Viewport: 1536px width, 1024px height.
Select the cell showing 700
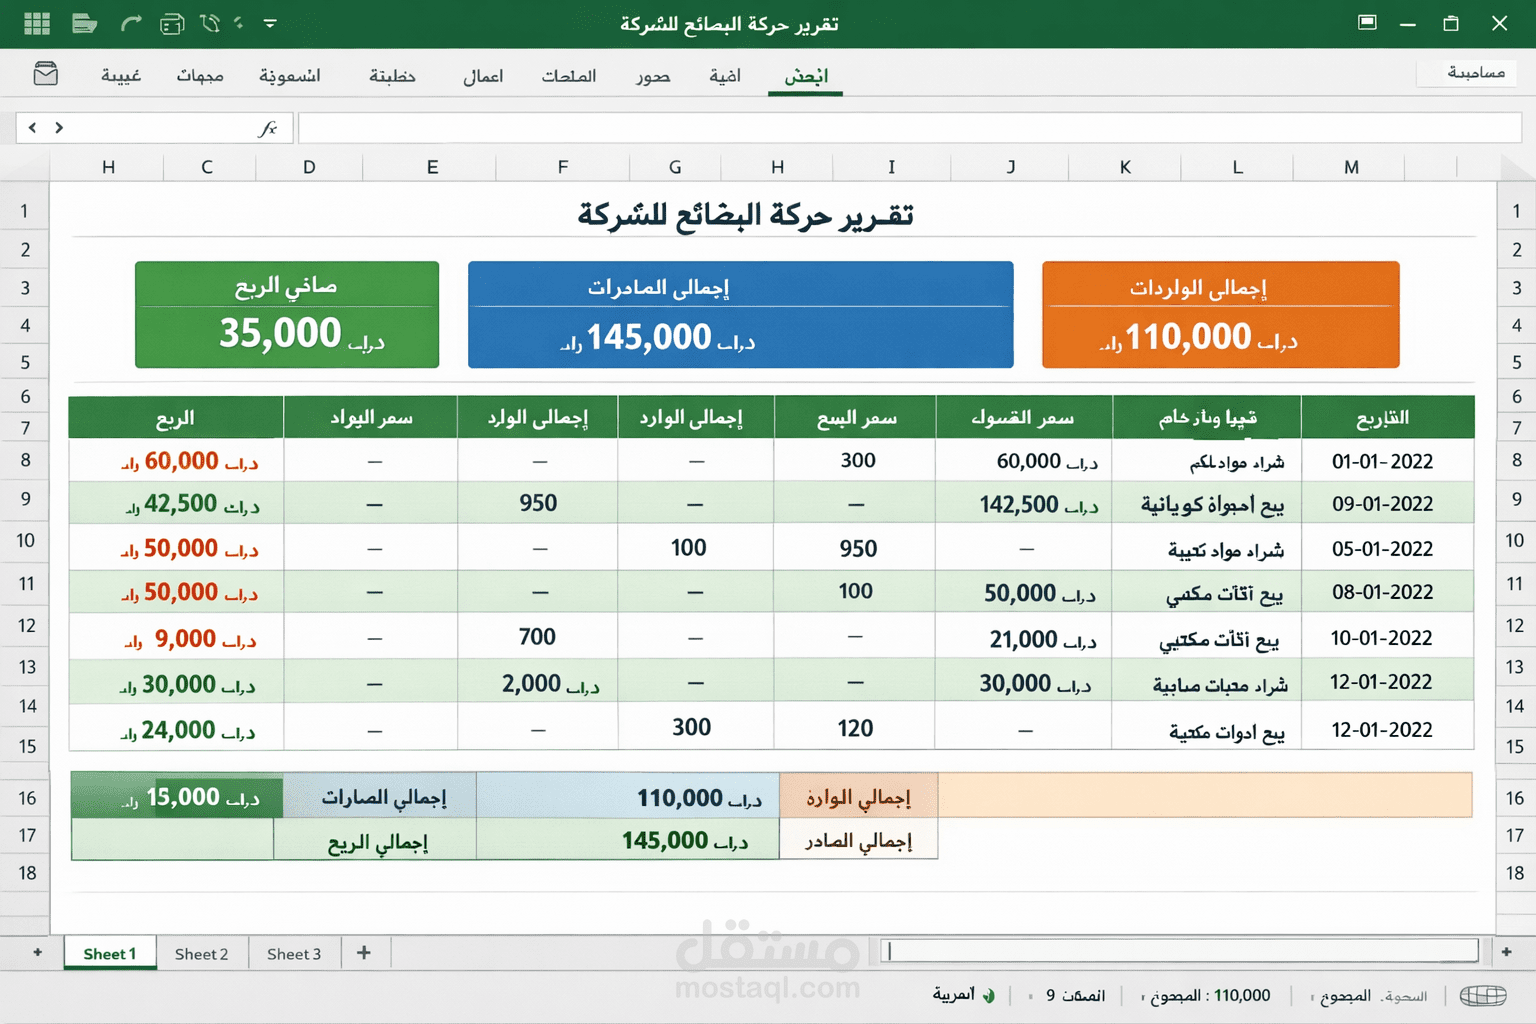(538, 637)
